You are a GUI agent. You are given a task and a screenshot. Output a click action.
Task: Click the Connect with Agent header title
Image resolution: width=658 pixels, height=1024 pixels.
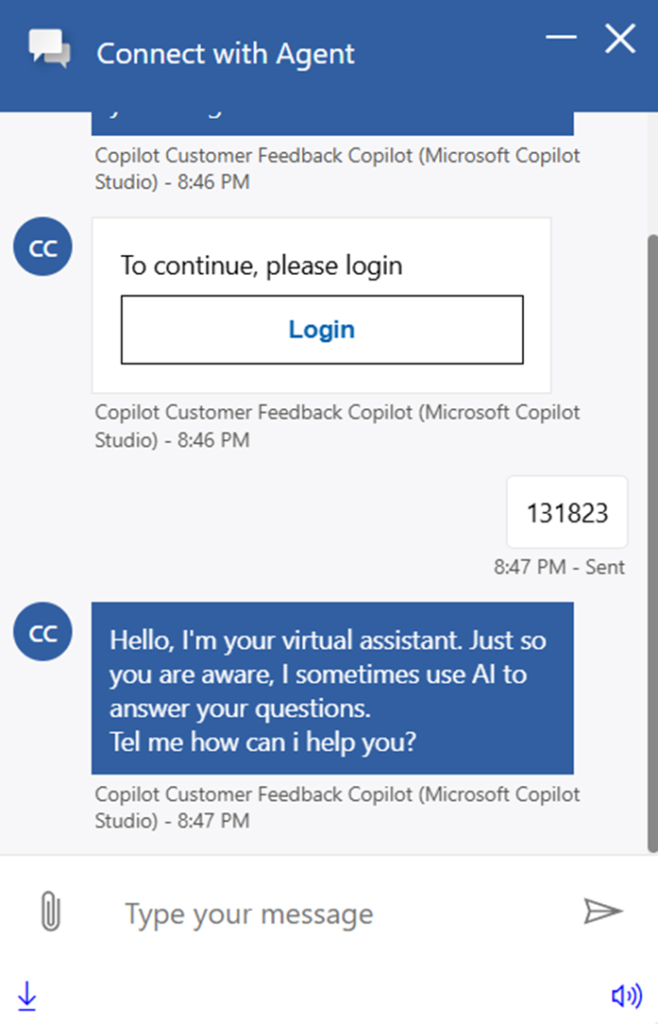(x=225, y=53)
